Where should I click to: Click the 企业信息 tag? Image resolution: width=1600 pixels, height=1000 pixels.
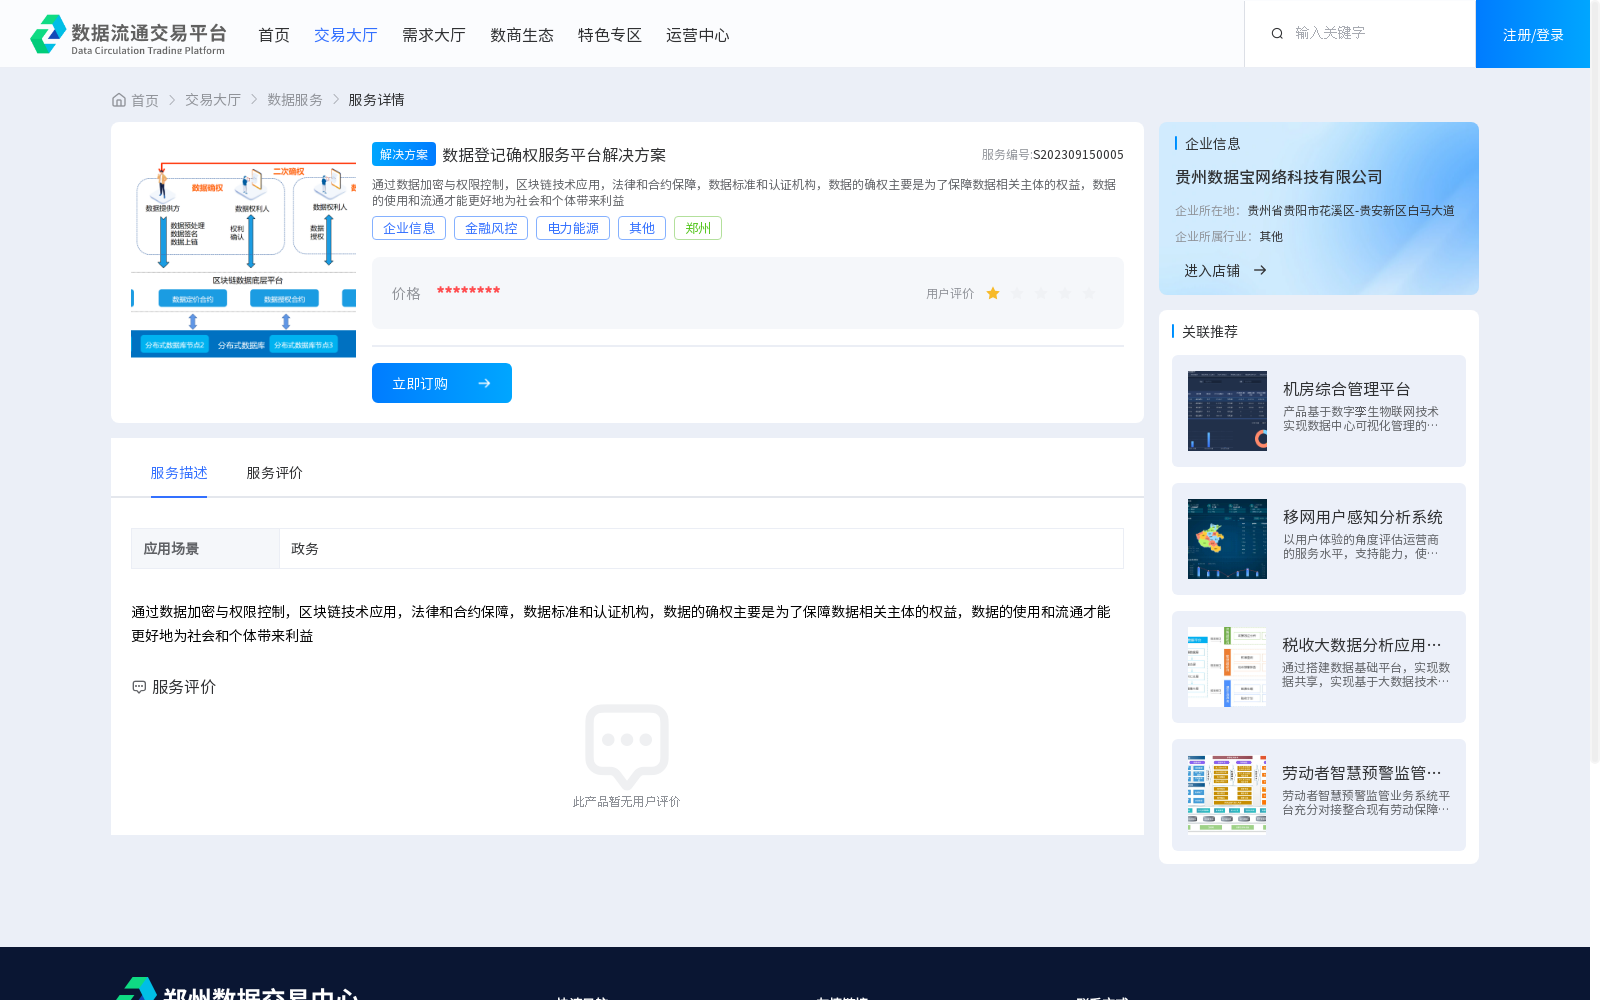(x=409, y=228)
